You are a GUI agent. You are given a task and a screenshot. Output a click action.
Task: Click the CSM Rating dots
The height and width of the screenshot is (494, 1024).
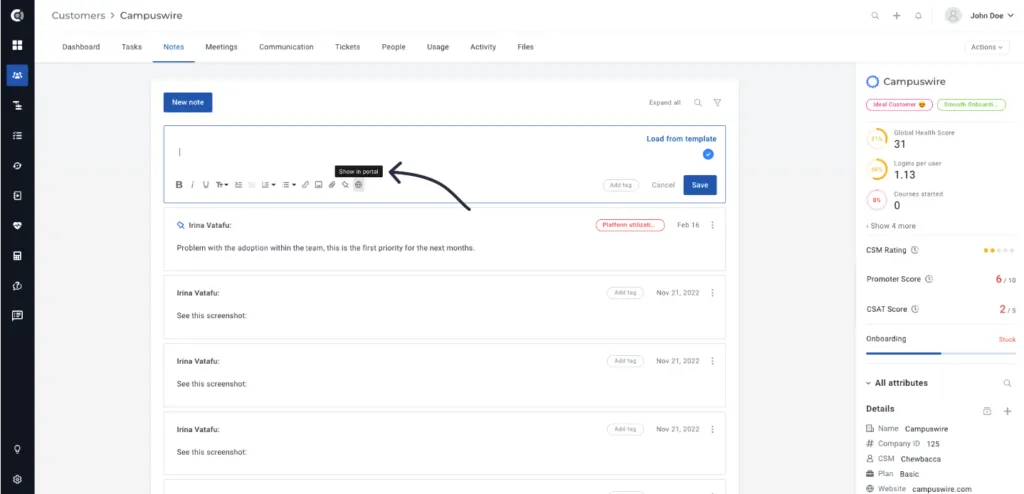(999, 250)
